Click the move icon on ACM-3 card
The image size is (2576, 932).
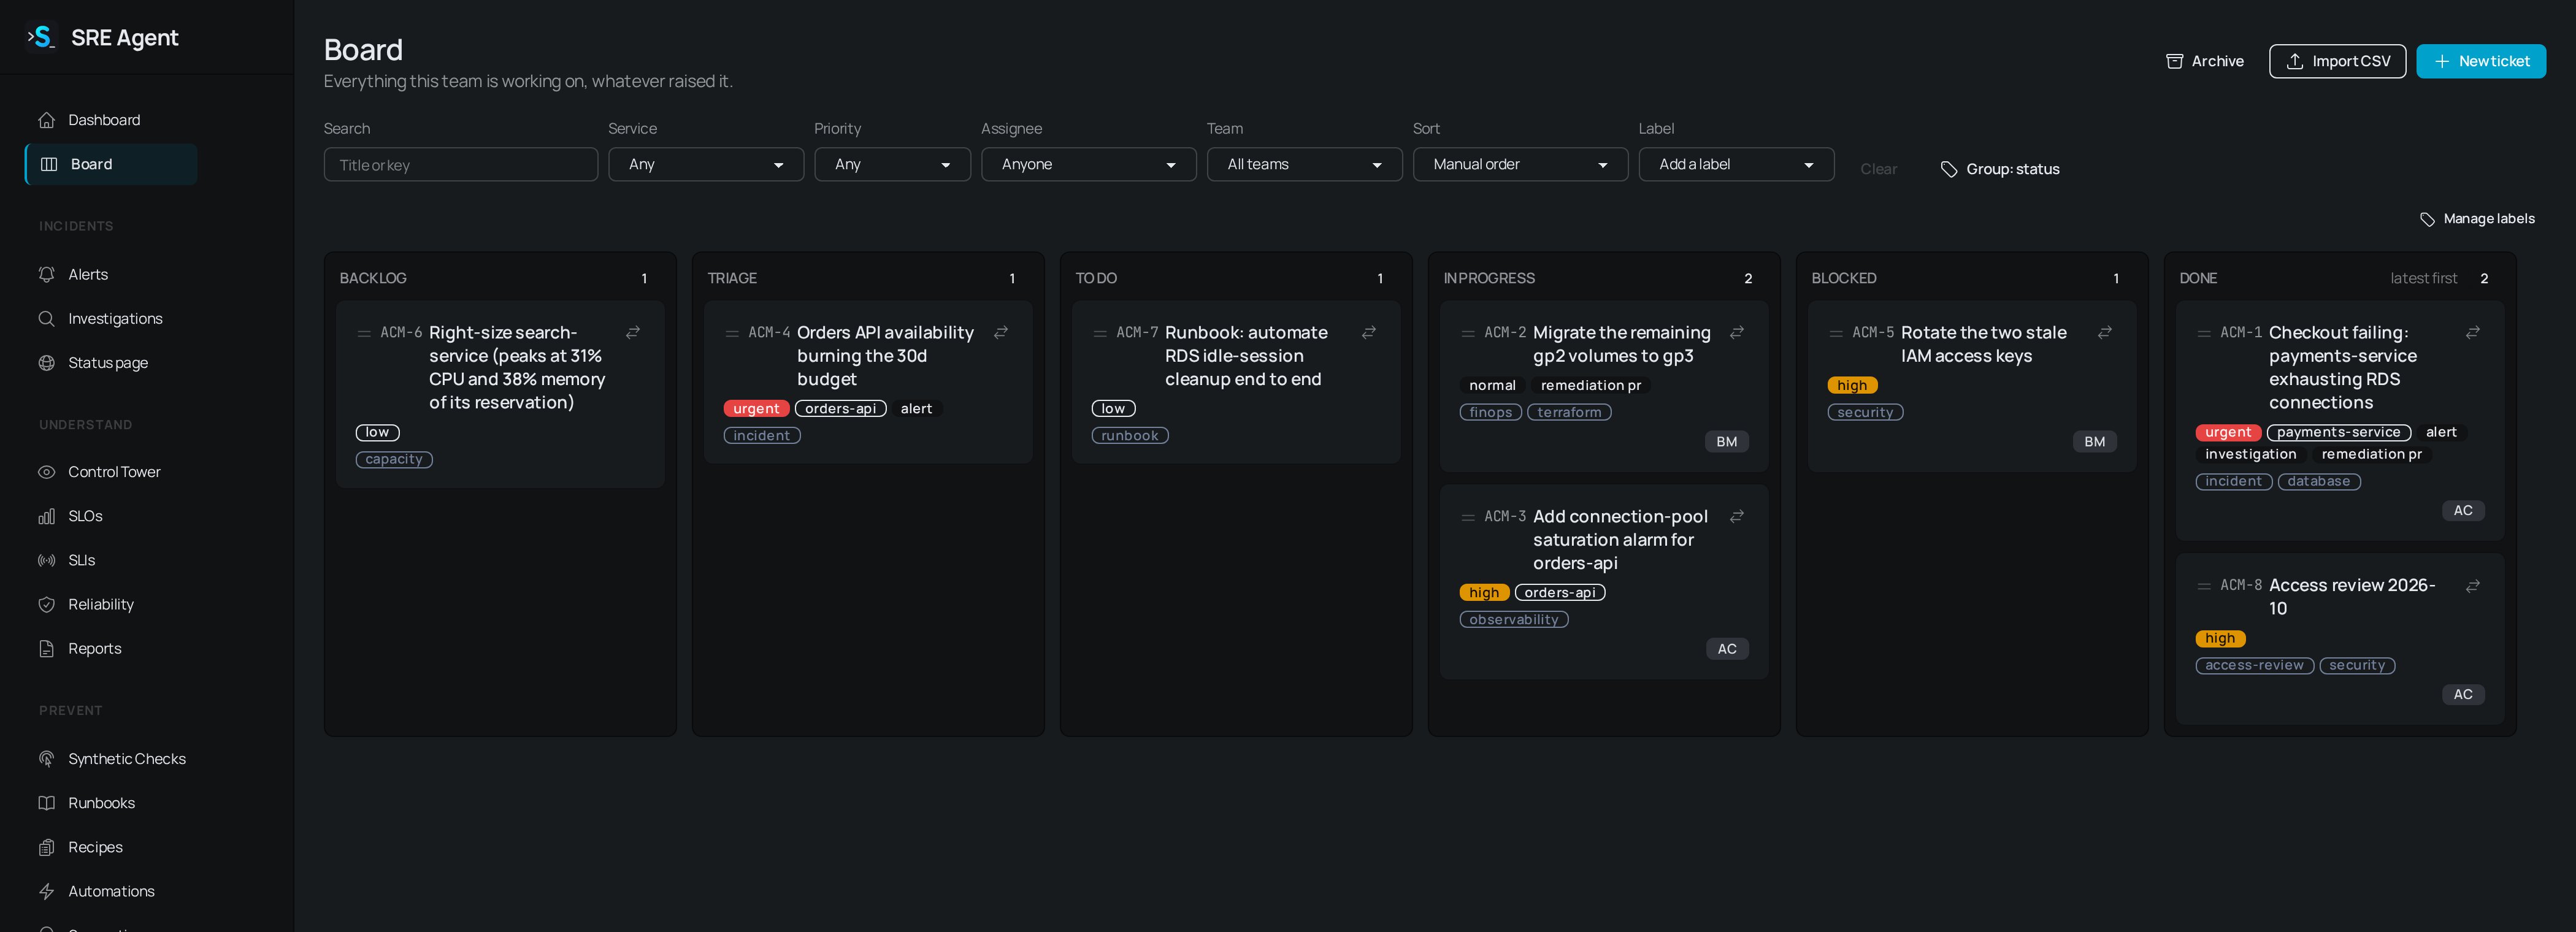point(1737,516)
